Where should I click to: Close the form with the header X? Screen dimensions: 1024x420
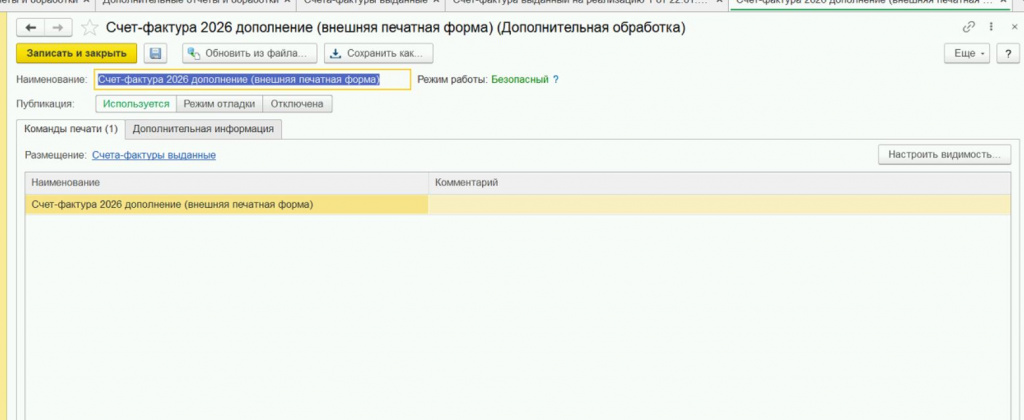pyautogui.click(x=1014, y=27)
